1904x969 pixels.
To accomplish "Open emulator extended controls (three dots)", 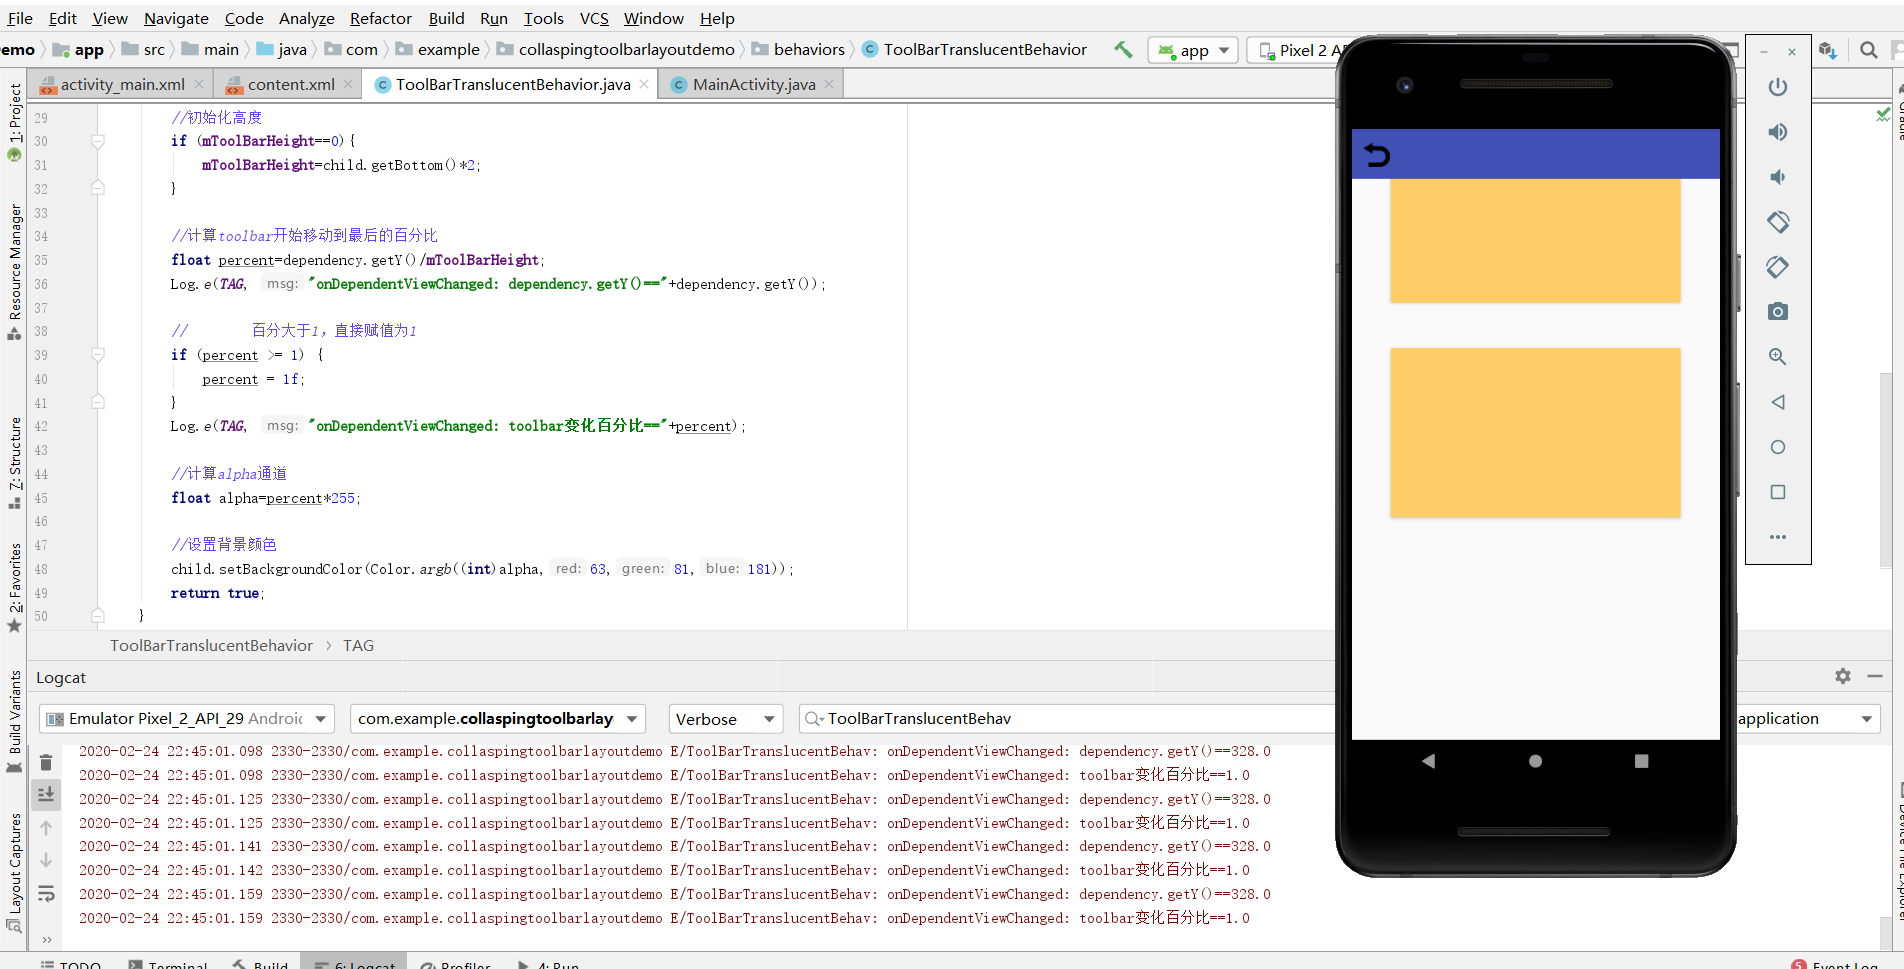I will point(1777,537).
